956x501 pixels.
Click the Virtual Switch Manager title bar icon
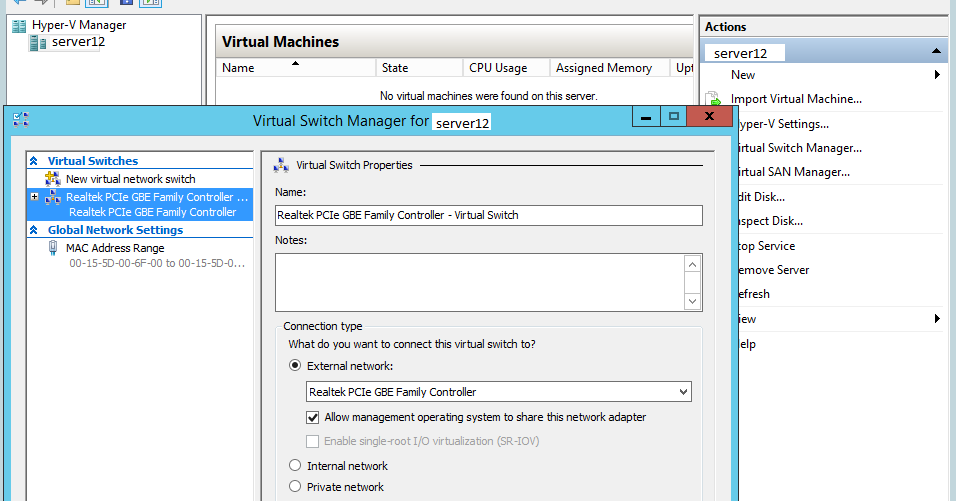click(x=21, y=119)
